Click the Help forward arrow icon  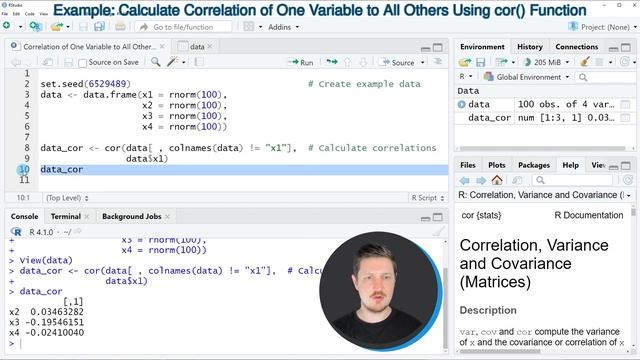pos(481,180)
